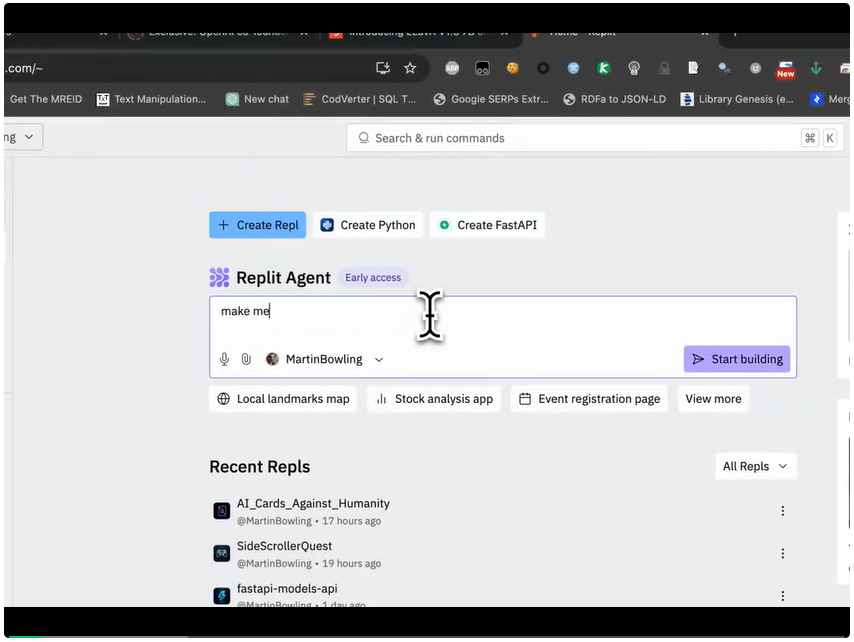Click the ABP extension icon
The width and height of the screenshot is (854, 642).
coord(452,68)
